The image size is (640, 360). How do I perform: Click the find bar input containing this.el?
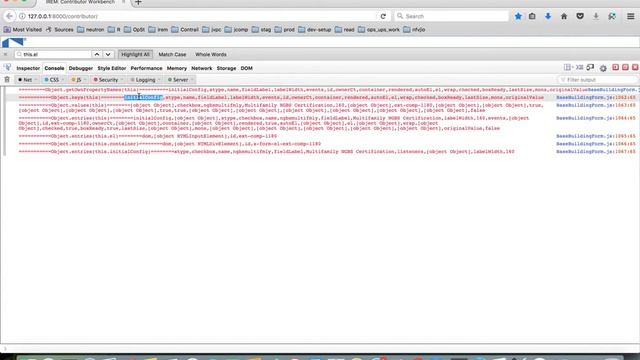pos(53,54)
